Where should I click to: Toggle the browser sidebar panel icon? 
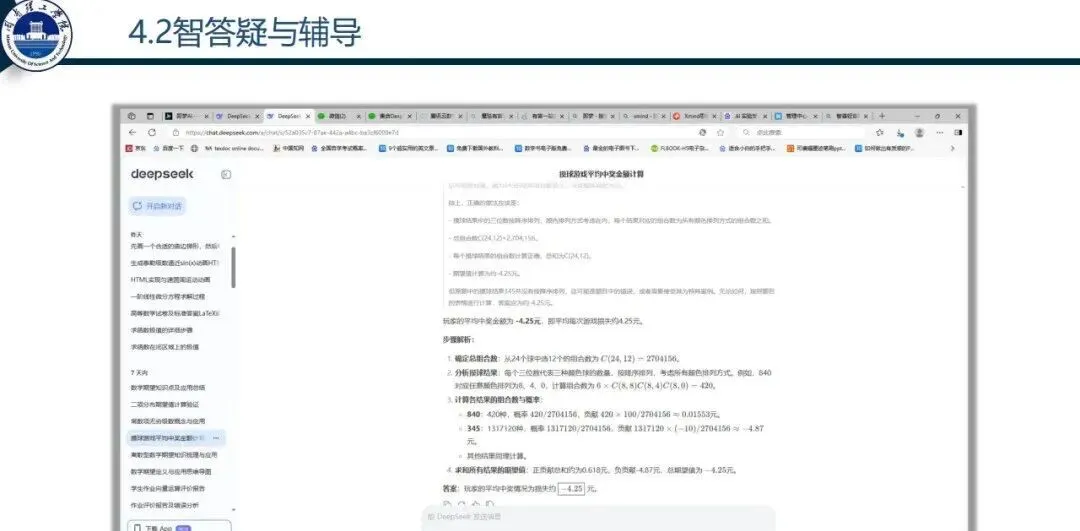[x=957, y=132]
